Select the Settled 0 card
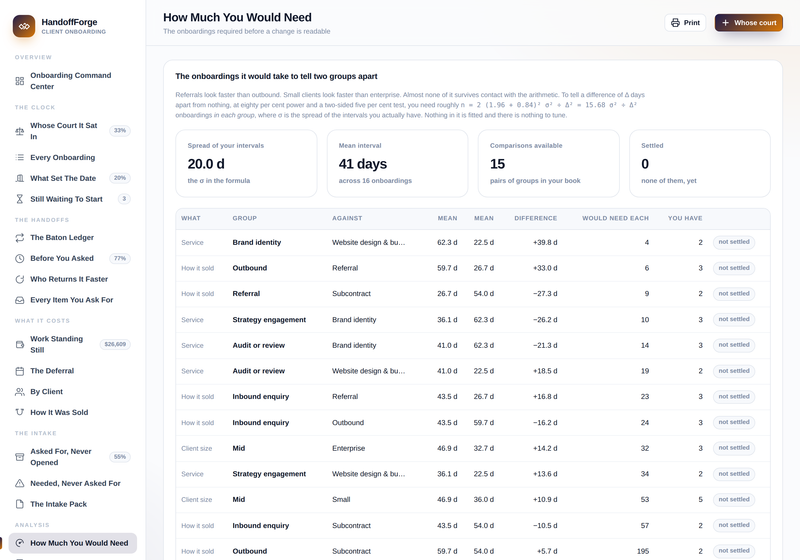Viewport: 800px width, 560px height. [700, 163]
